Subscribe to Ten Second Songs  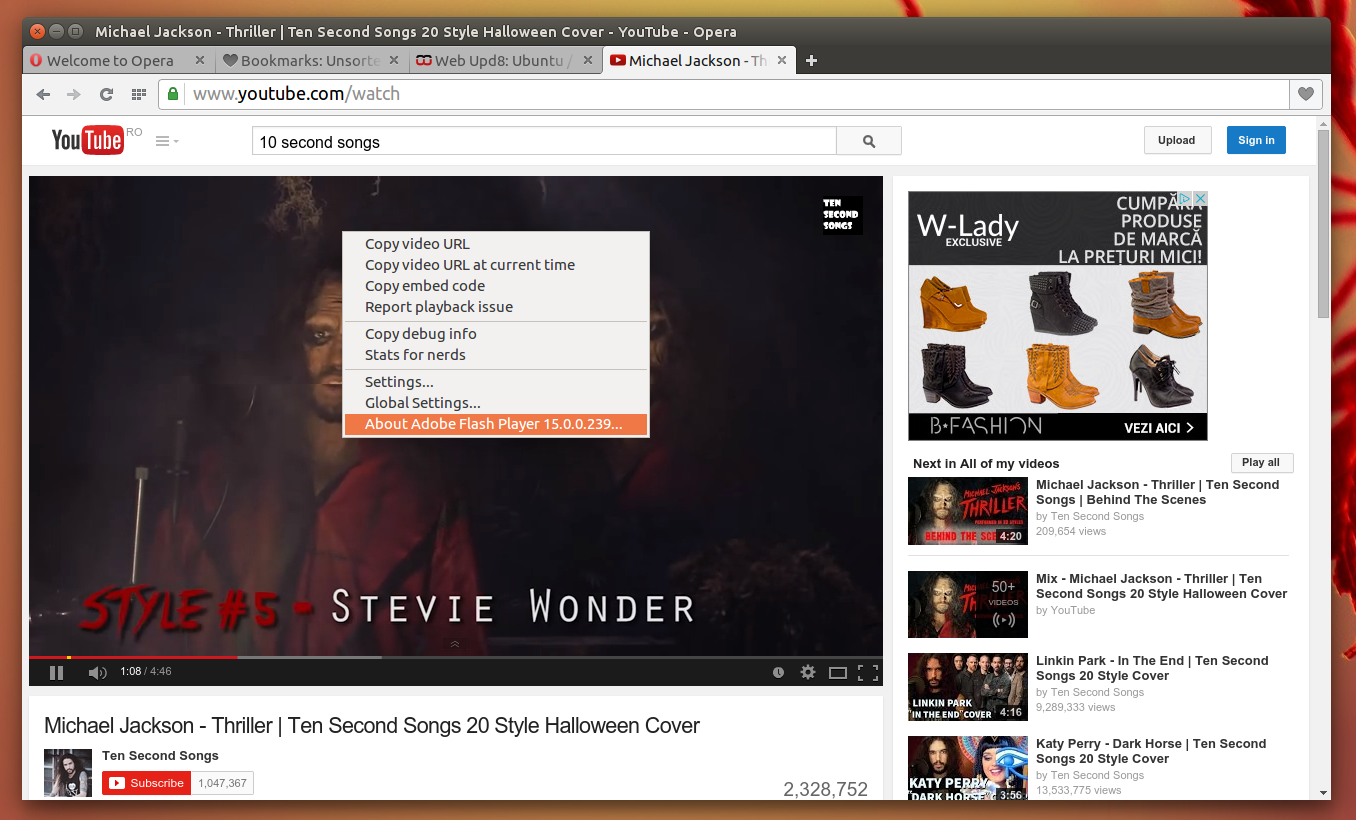coord(146,783)
